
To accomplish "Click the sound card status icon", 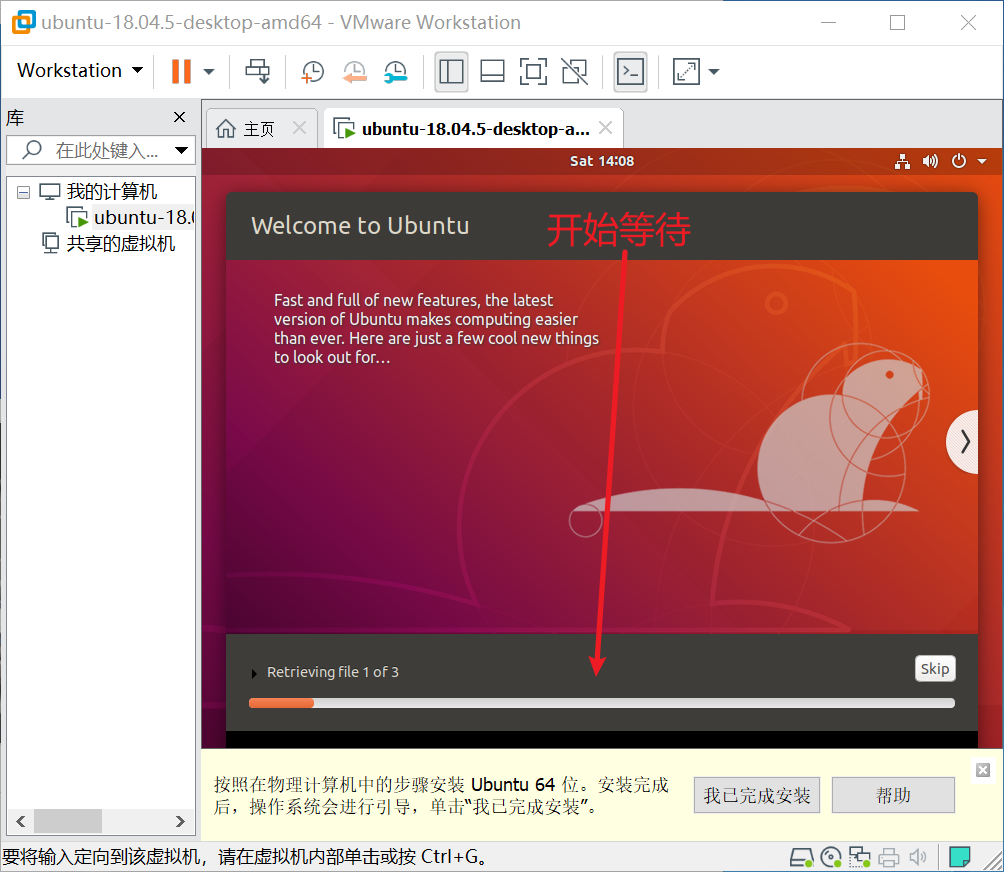I will [x=918, y=857].
